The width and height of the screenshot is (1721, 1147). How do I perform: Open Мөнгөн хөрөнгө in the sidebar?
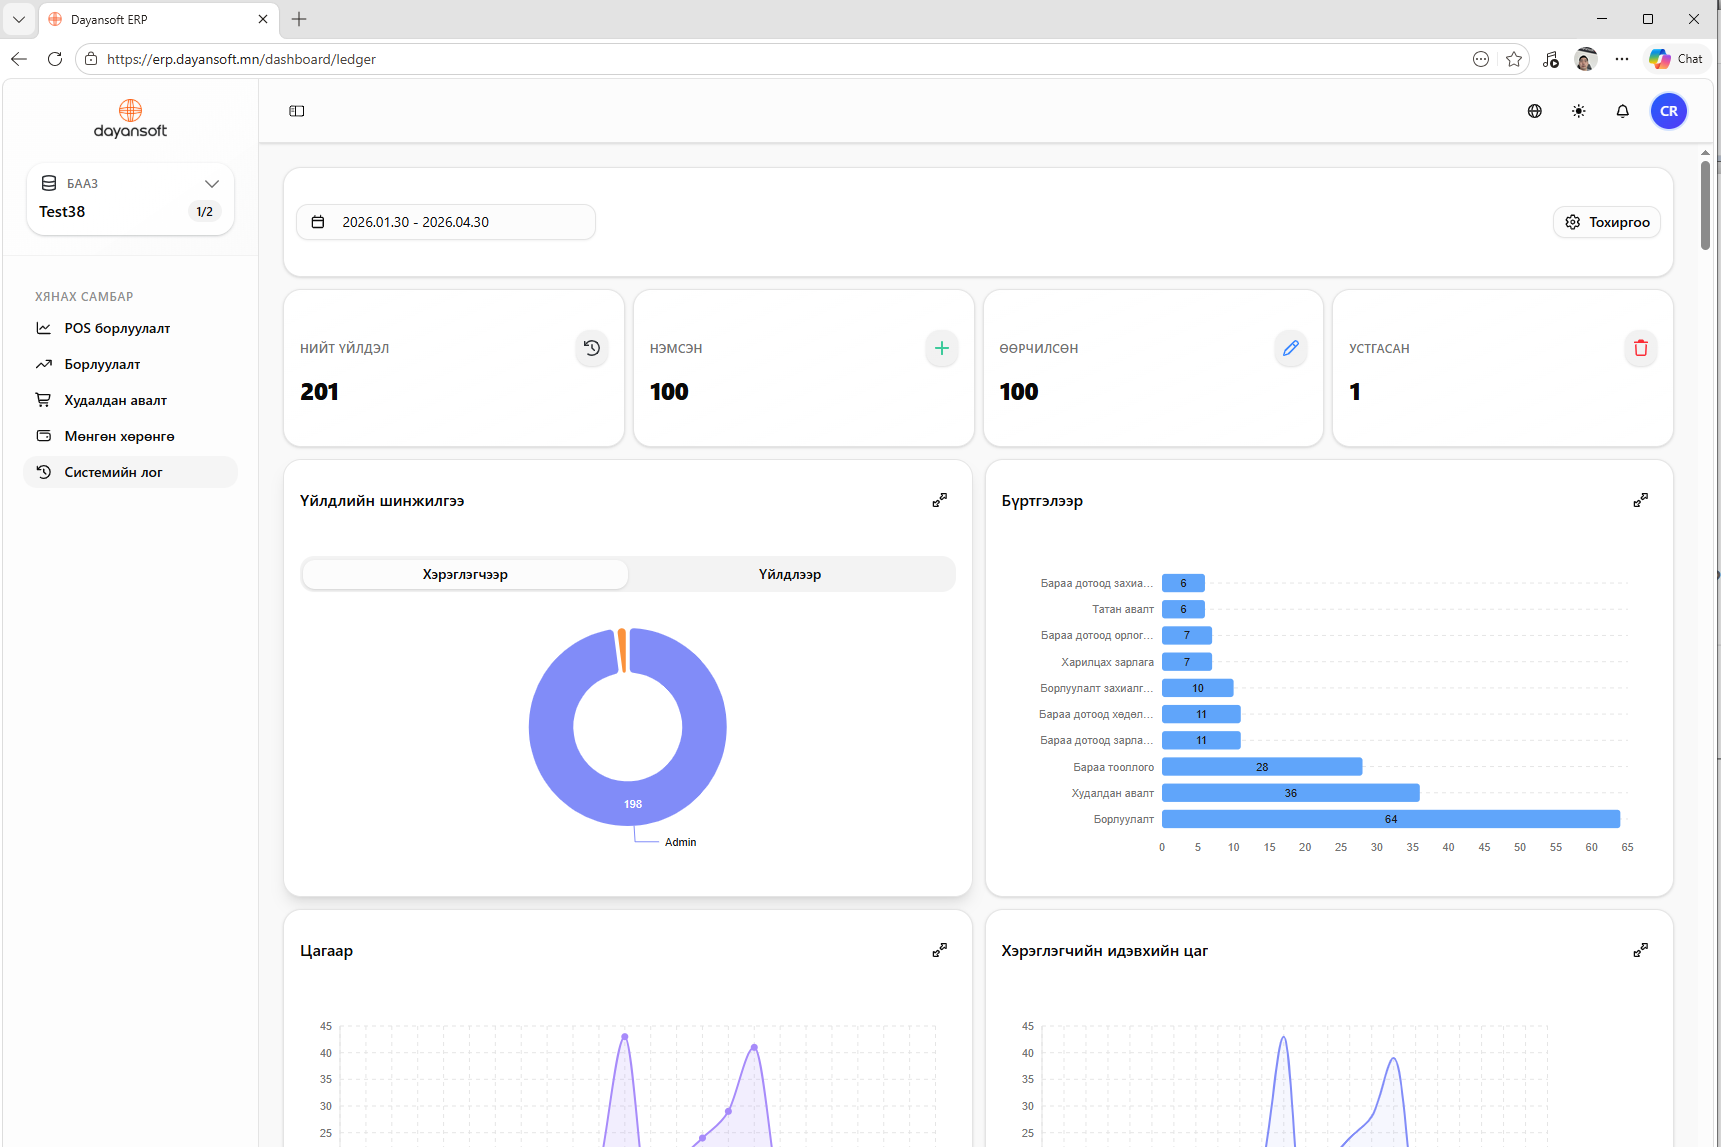[130, 436]
